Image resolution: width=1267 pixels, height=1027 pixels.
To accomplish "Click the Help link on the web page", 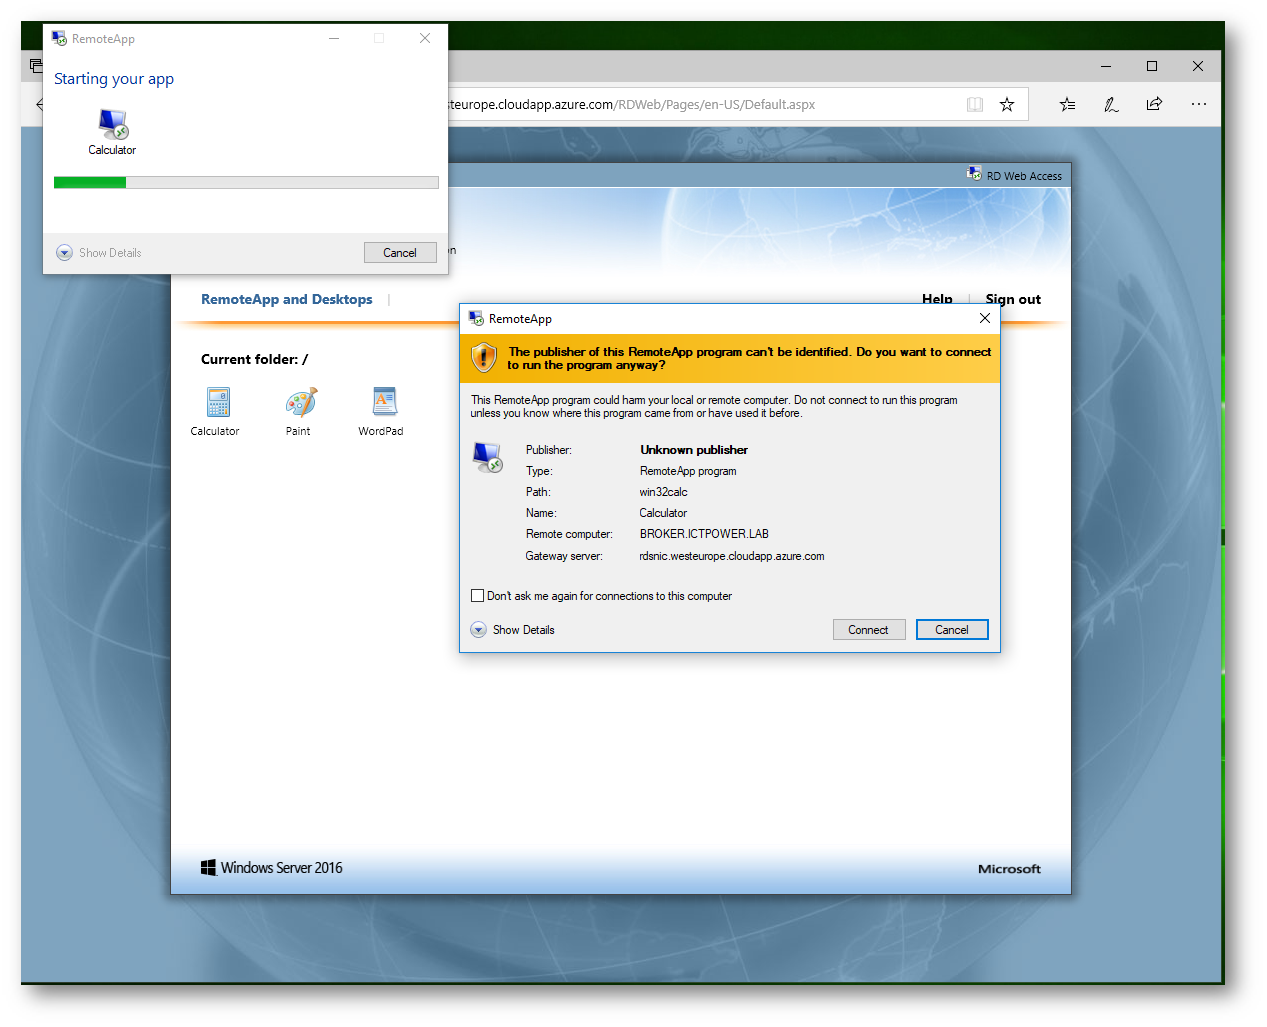I will [x=937, y=299].
